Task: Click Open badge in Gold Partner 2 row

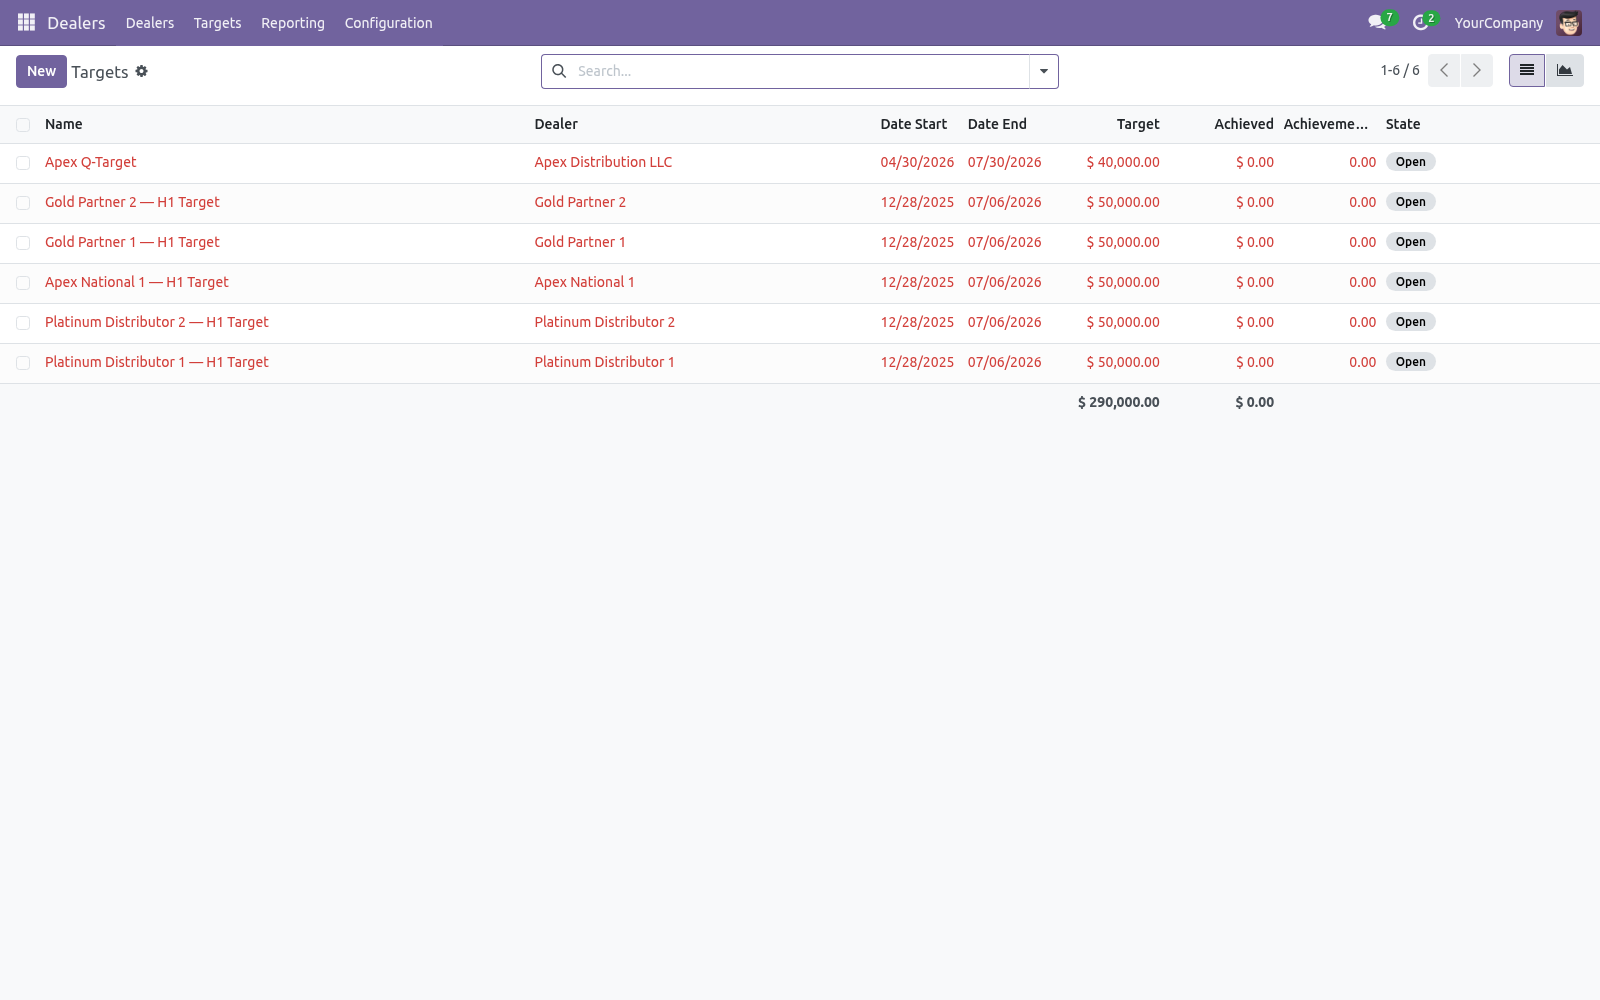Action: 1411,202
